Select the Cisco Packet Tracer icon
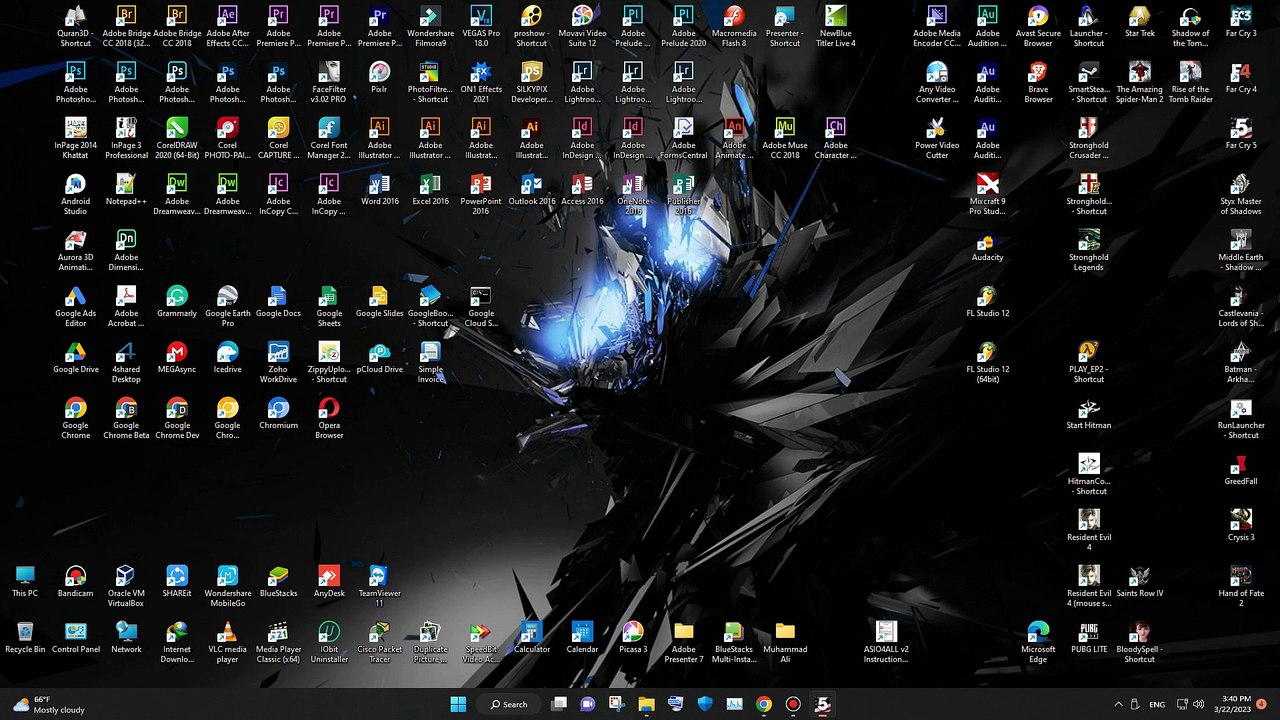Viewport: 1280px width, 720px height. pyautogui.click(x=379, y=642)
